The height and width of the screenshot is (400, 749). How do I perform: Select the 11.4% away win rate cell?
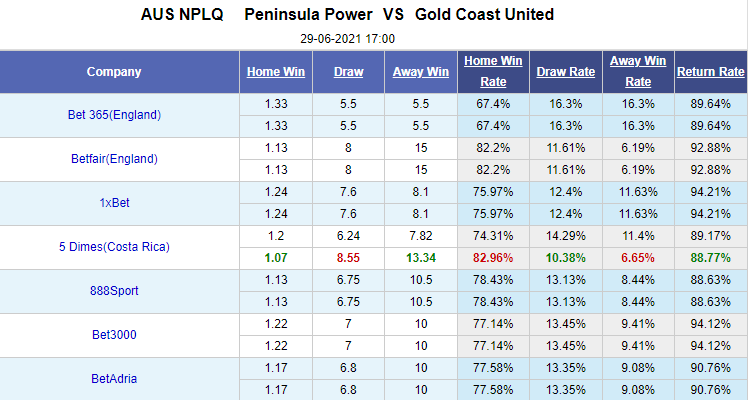coord(638,236)
